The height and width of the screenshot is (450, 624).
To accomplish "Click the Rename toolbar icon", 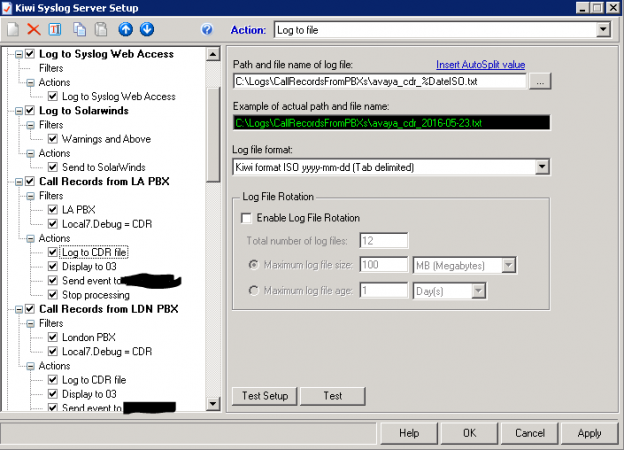I will coord(56,30).
